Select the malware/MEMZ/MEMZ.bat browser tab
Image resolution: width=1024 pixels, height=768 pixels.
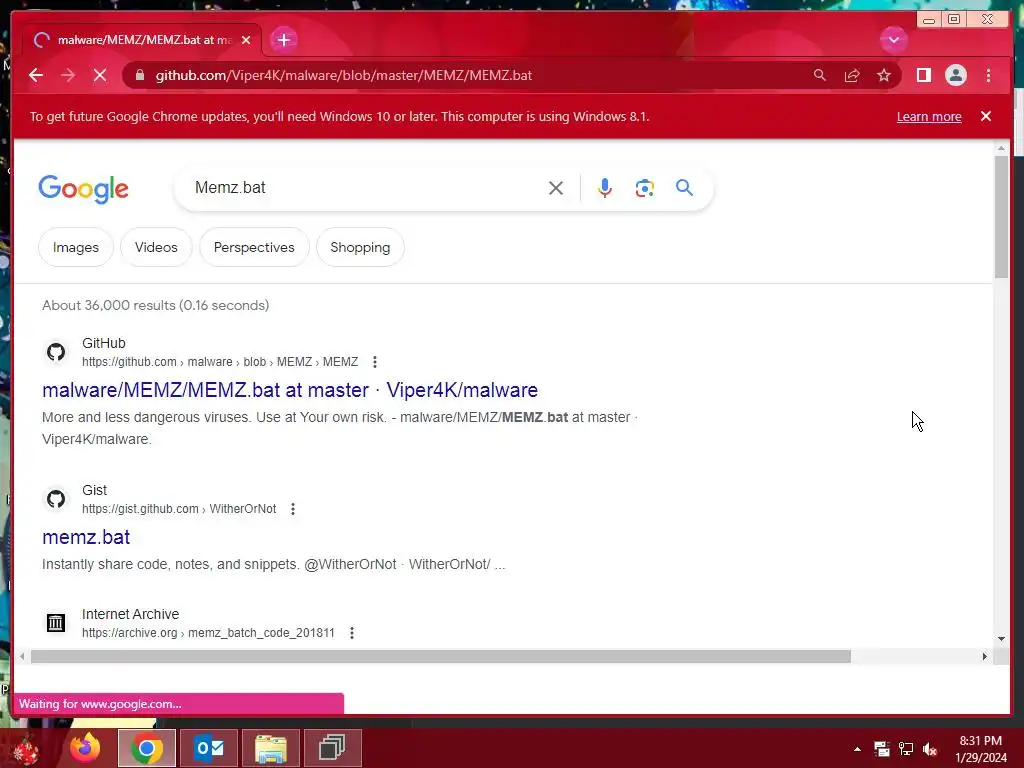(x=142, y=40)
